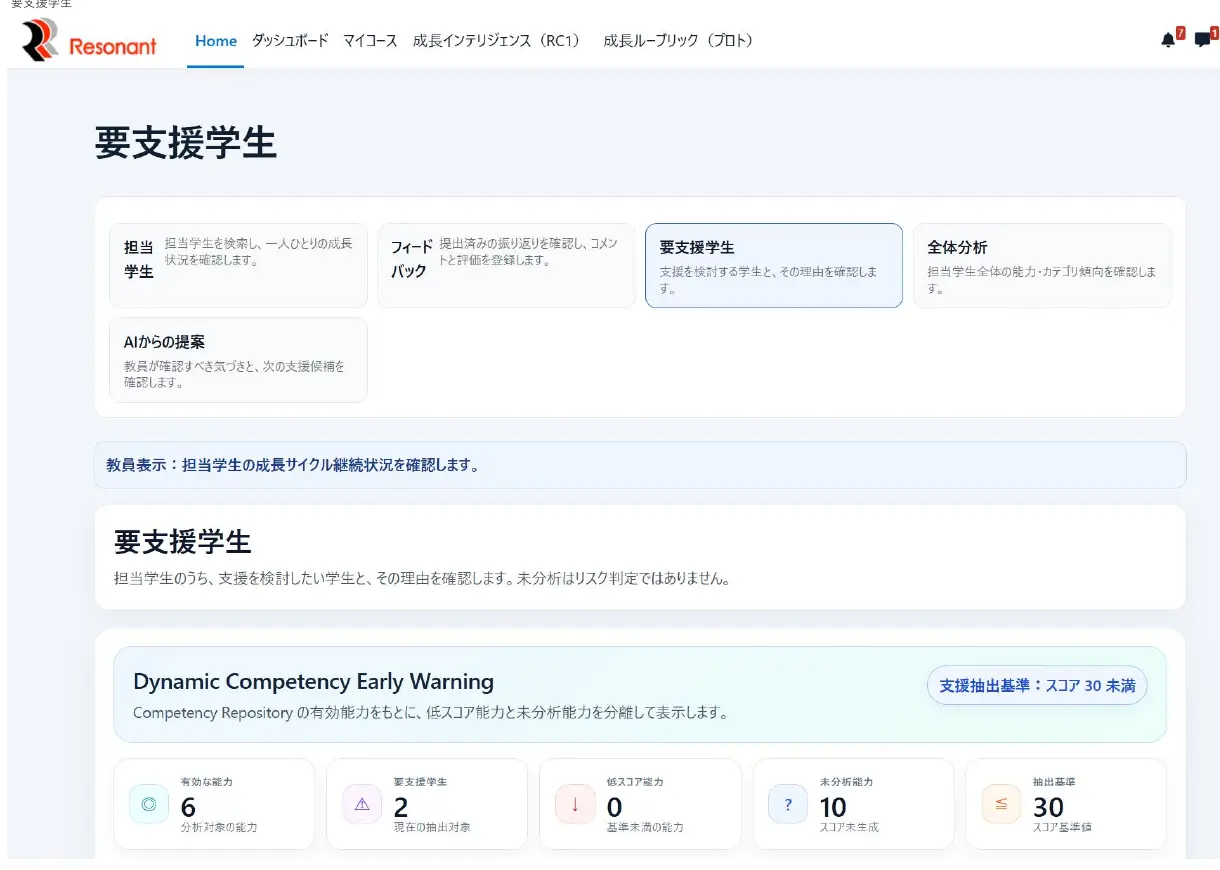The width and height of the screenshot is (1220, 870).
Task: Click the 低スコア能力 down arrow icon
Action: click(x=575, y=804)
